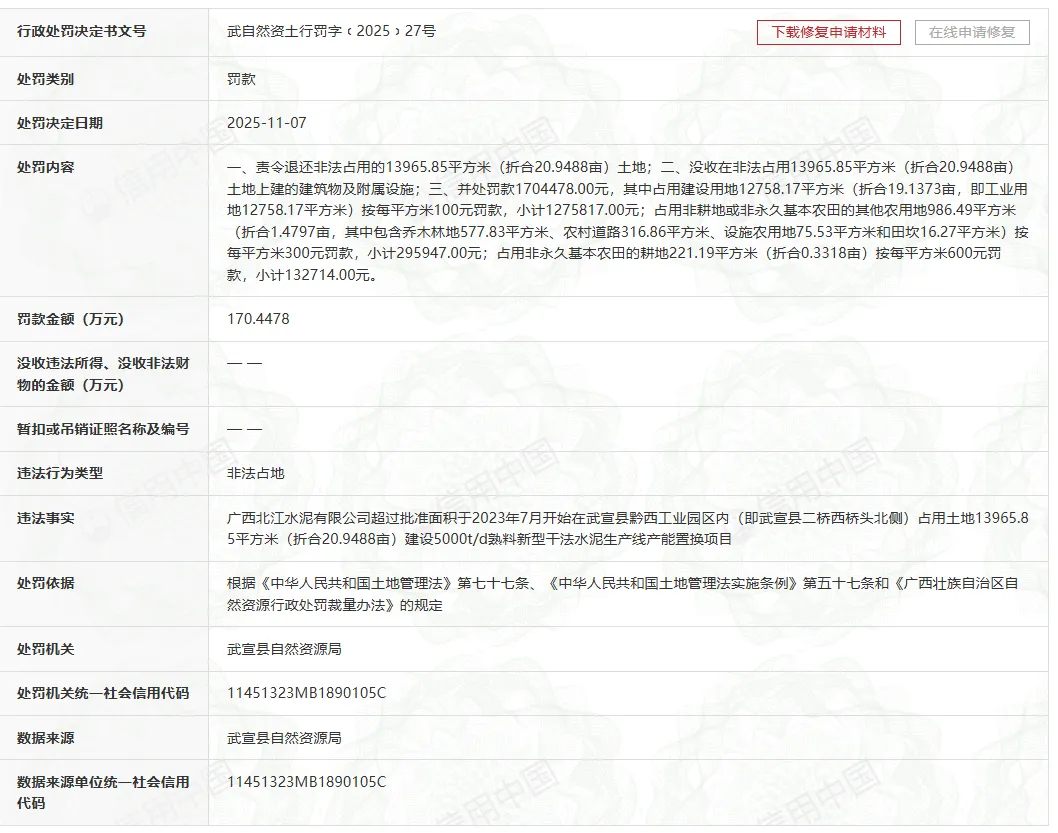Click the 处罚机关 label
The width and height of the screenshot is (1058, 833).
tap(45, 649)
